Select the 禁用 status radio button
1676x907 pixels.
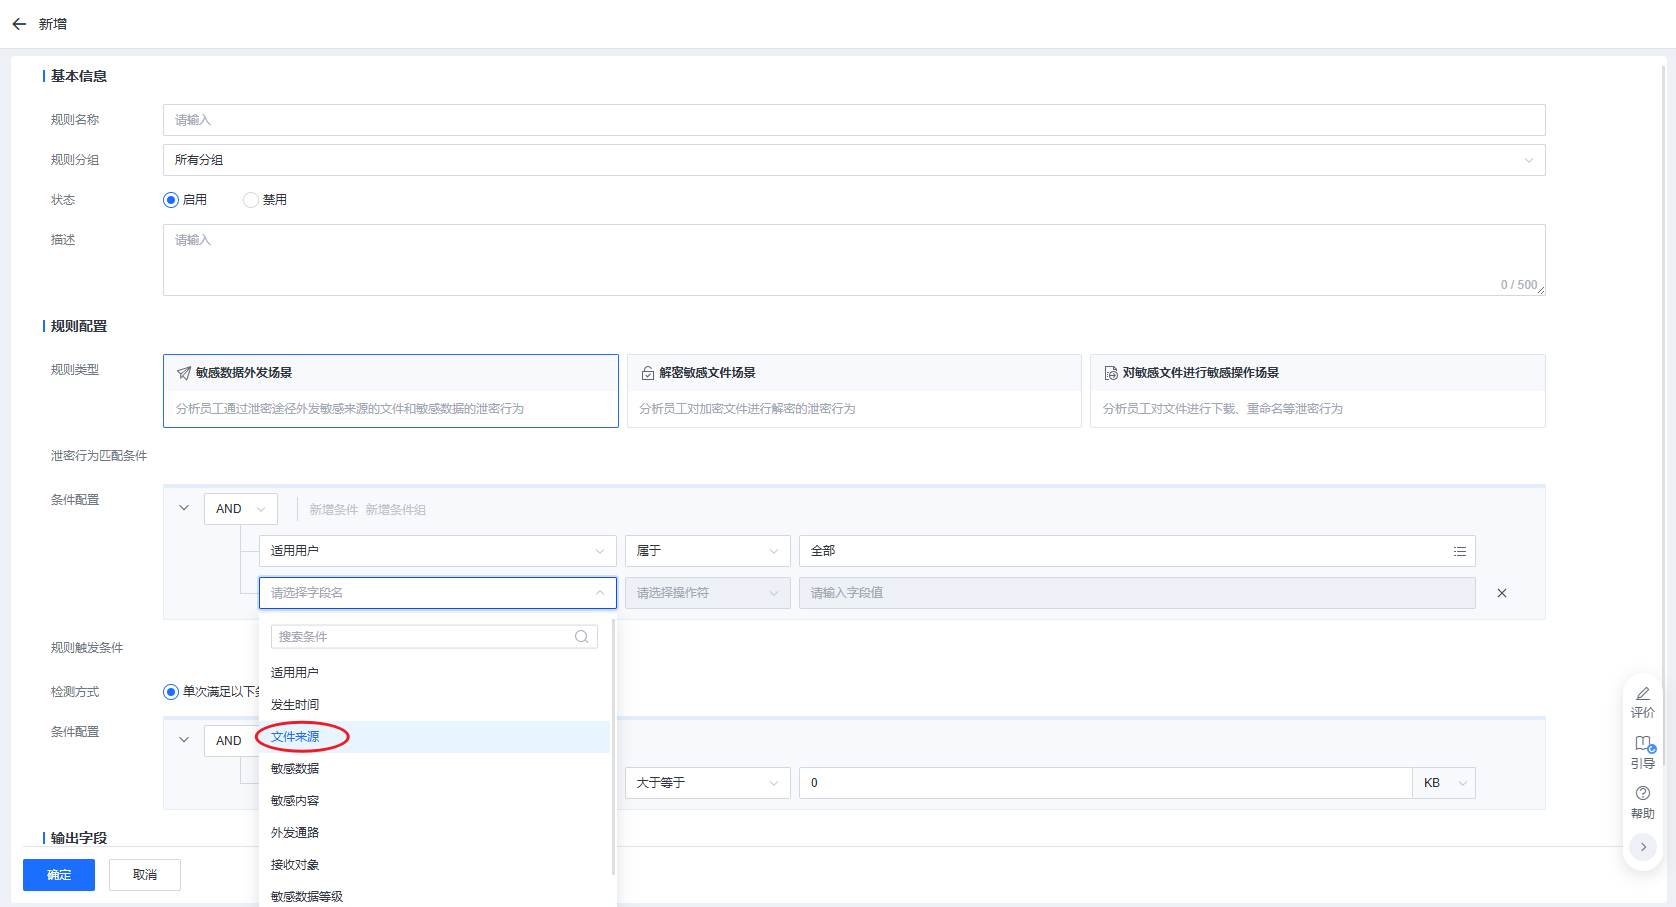(x=251, y=200)
